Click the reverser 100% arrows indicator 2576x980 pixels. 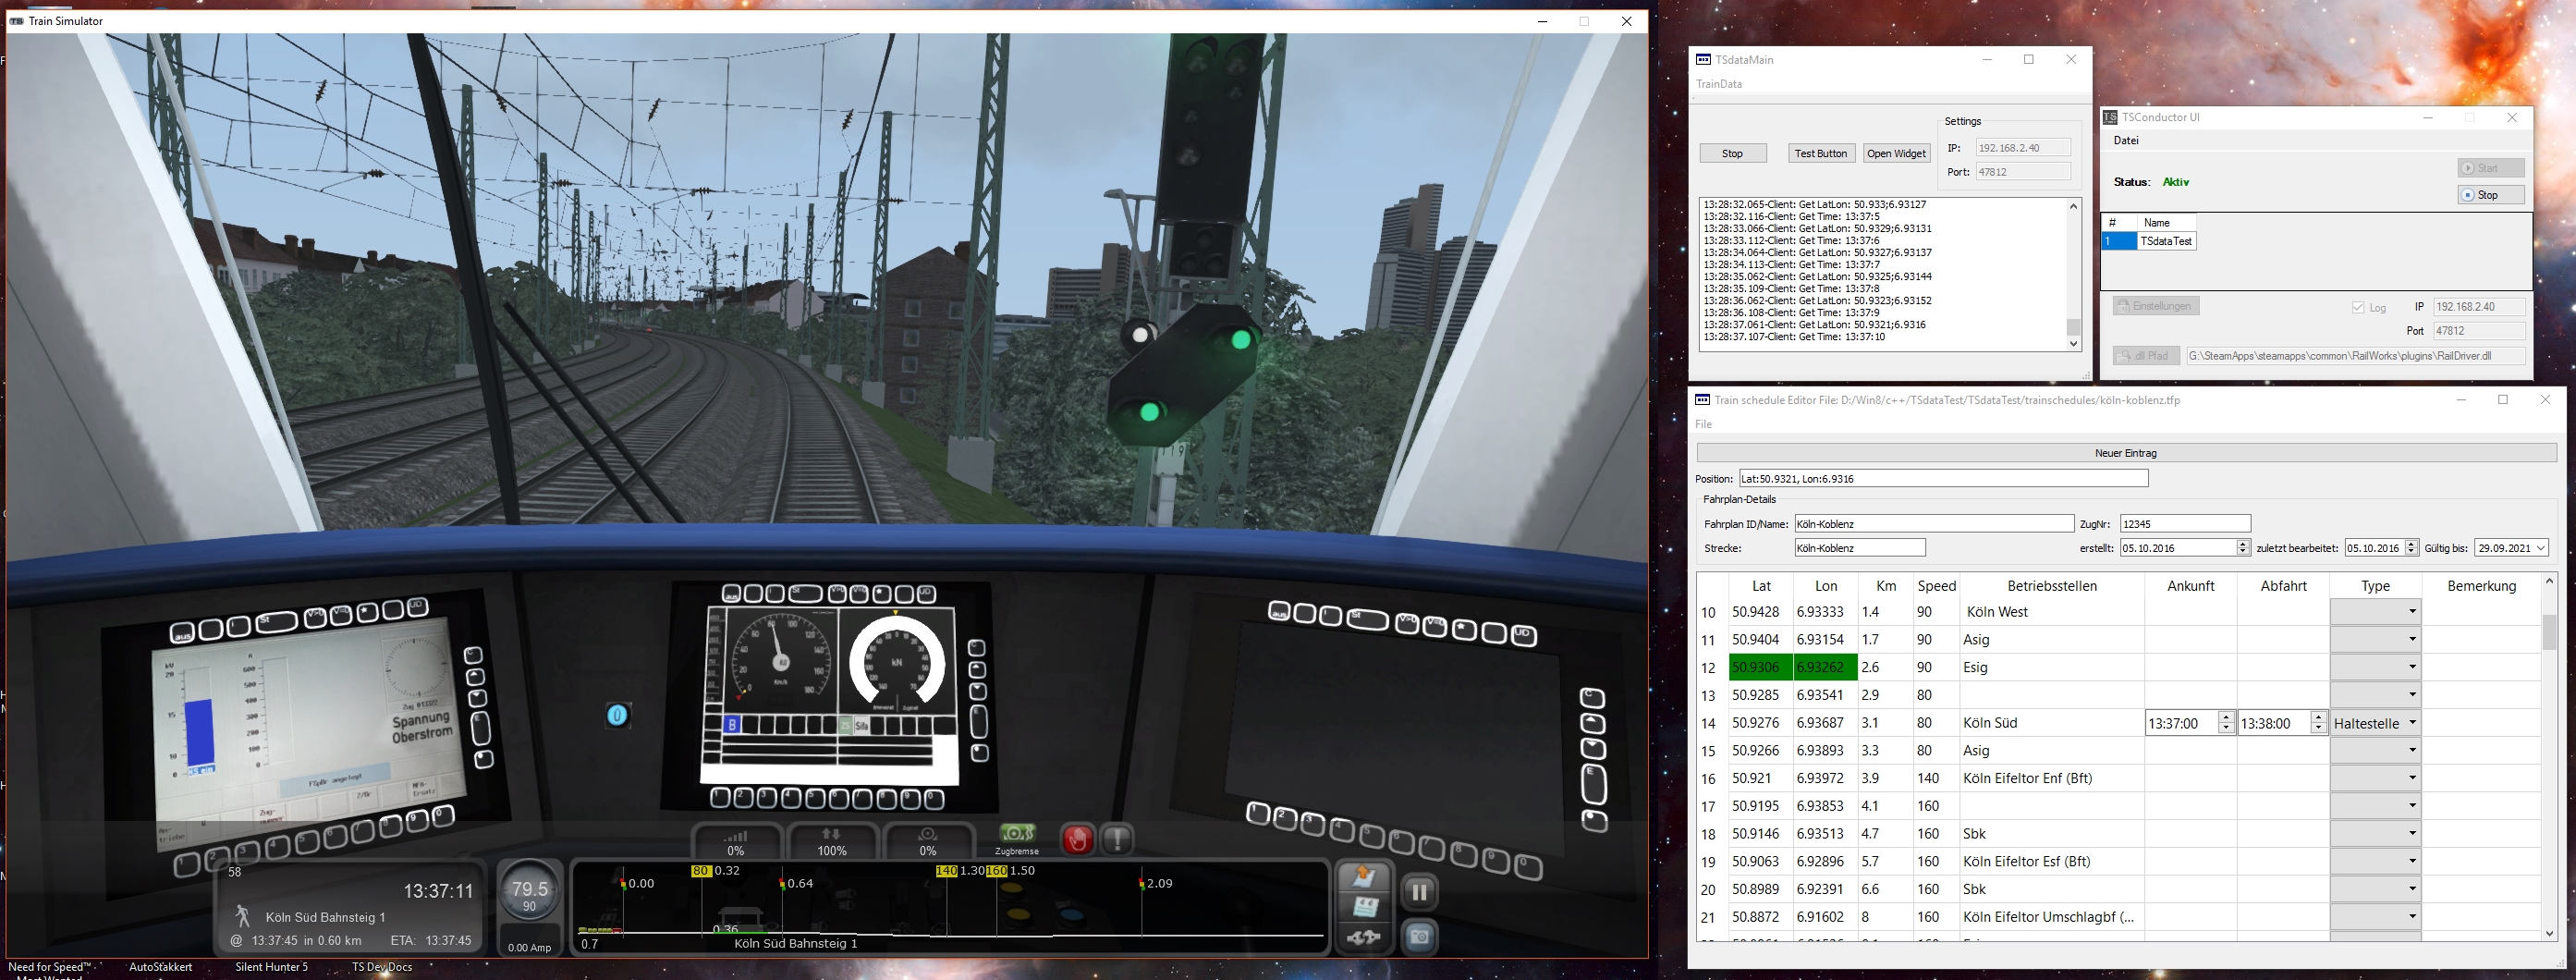(831, 842)
